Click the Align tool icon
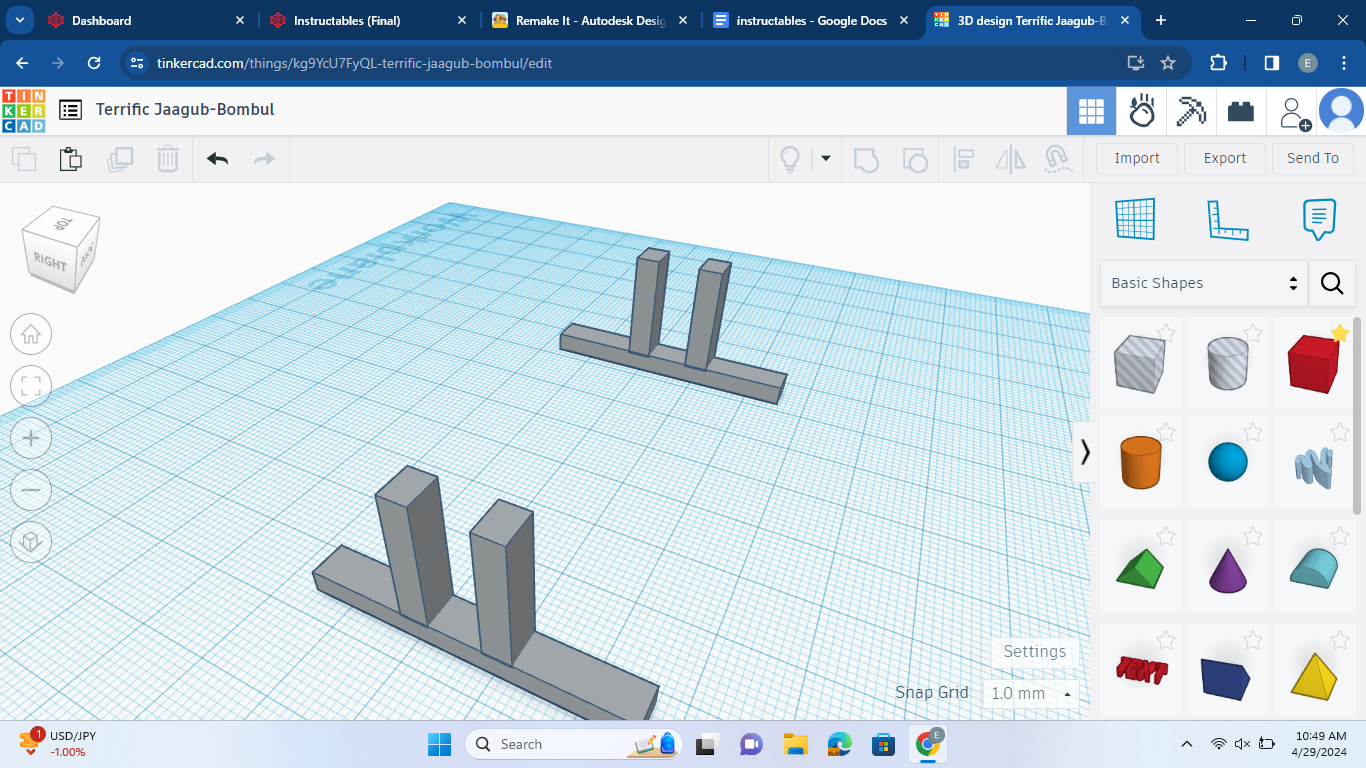Image resolution: width=1366 pixels, height=768 pixels. pyautogui.click(x=964, y=159)
